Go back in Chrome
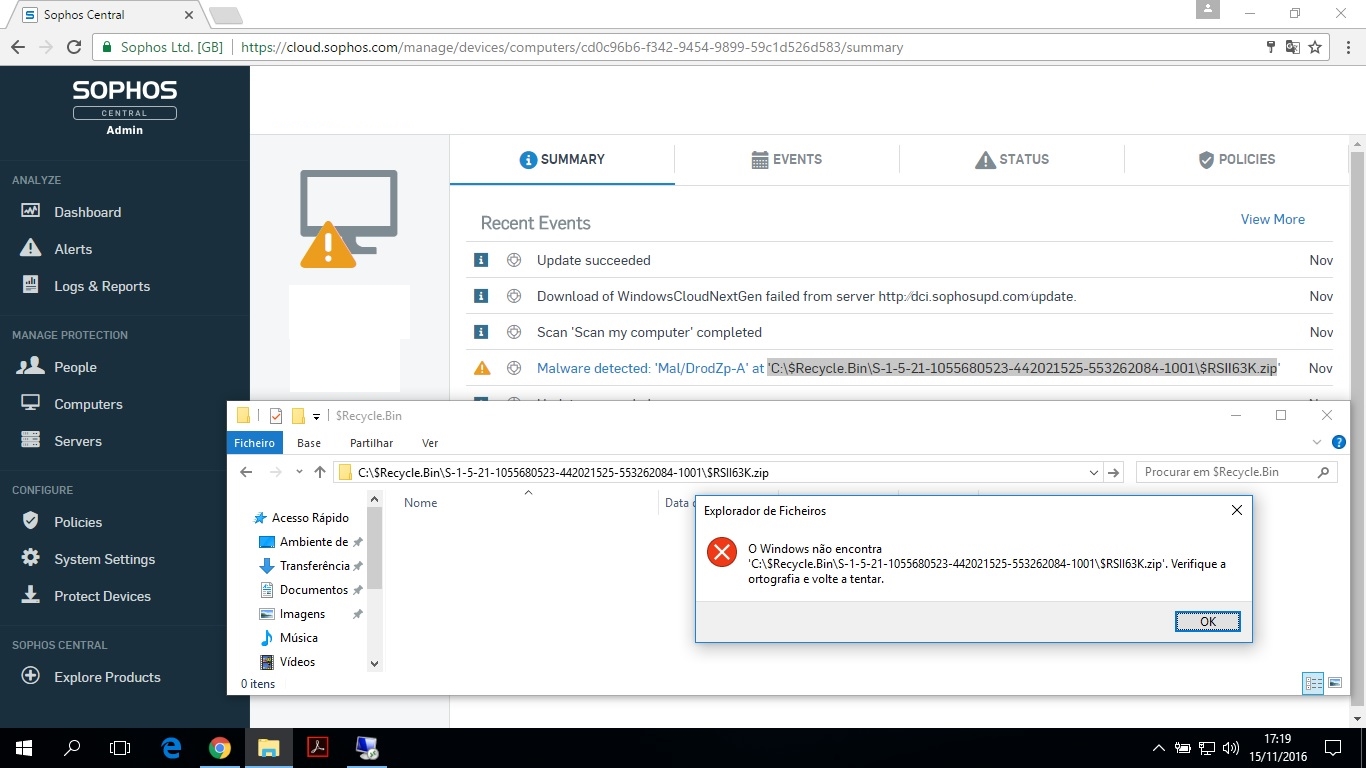1366x768 pixels. [x=18, y=47]
